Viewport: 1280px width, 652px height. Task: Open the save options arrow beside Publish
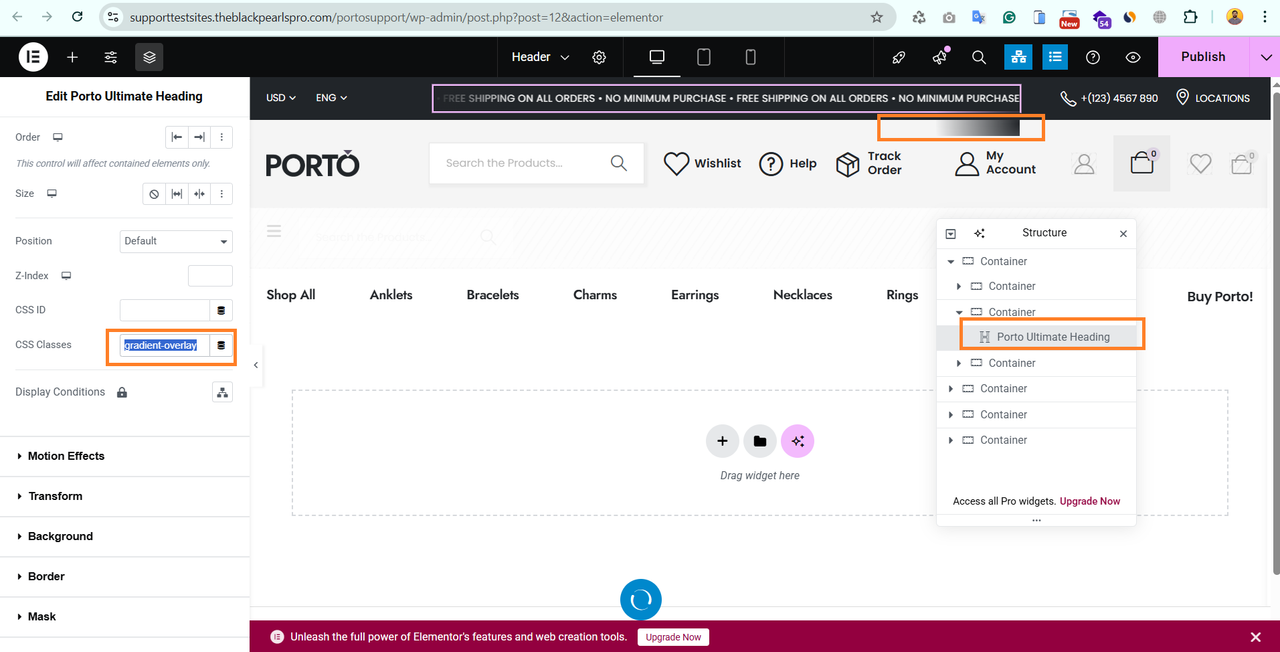pyautogui.click(x=1265, y=57)
